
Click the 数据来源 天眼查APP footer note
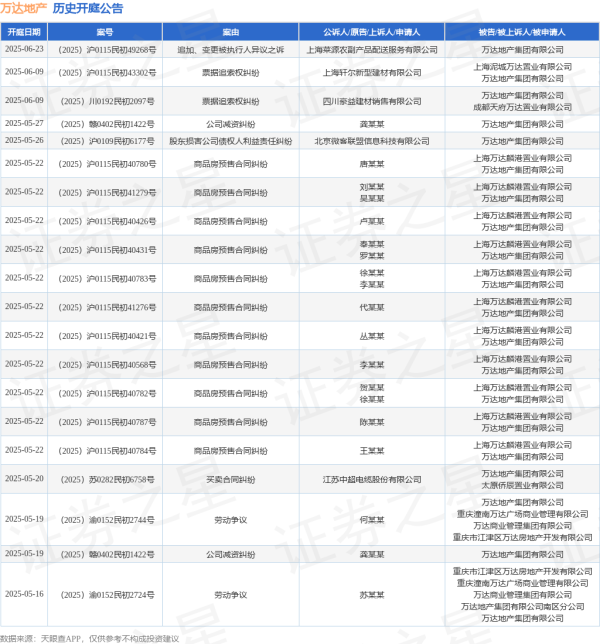tap(89, 639)
